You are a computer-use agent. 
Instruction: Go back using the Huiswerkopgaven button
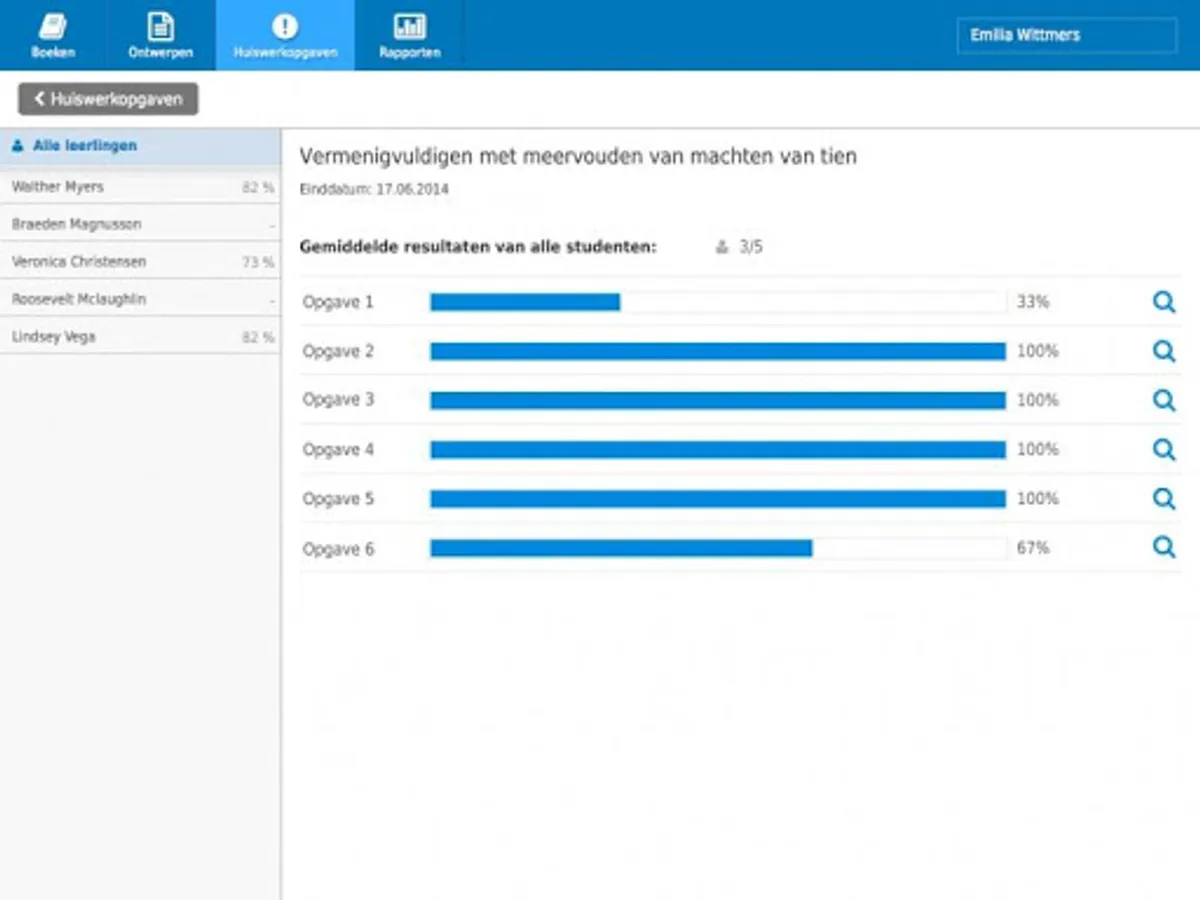coord(108,99)
